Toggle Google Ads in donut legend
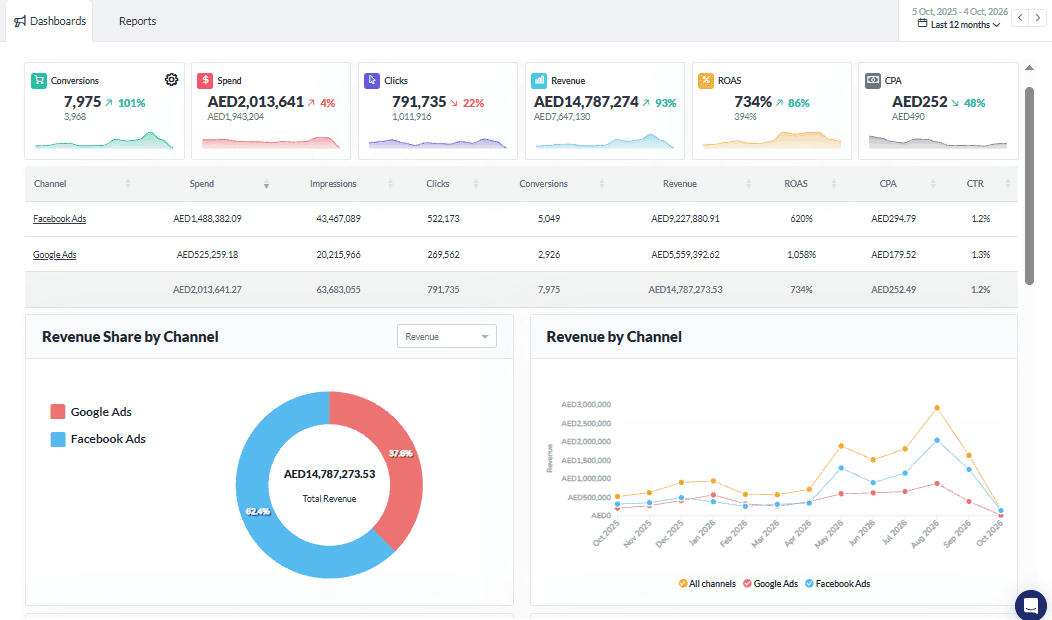The image size is (1052, 620). 91,412
